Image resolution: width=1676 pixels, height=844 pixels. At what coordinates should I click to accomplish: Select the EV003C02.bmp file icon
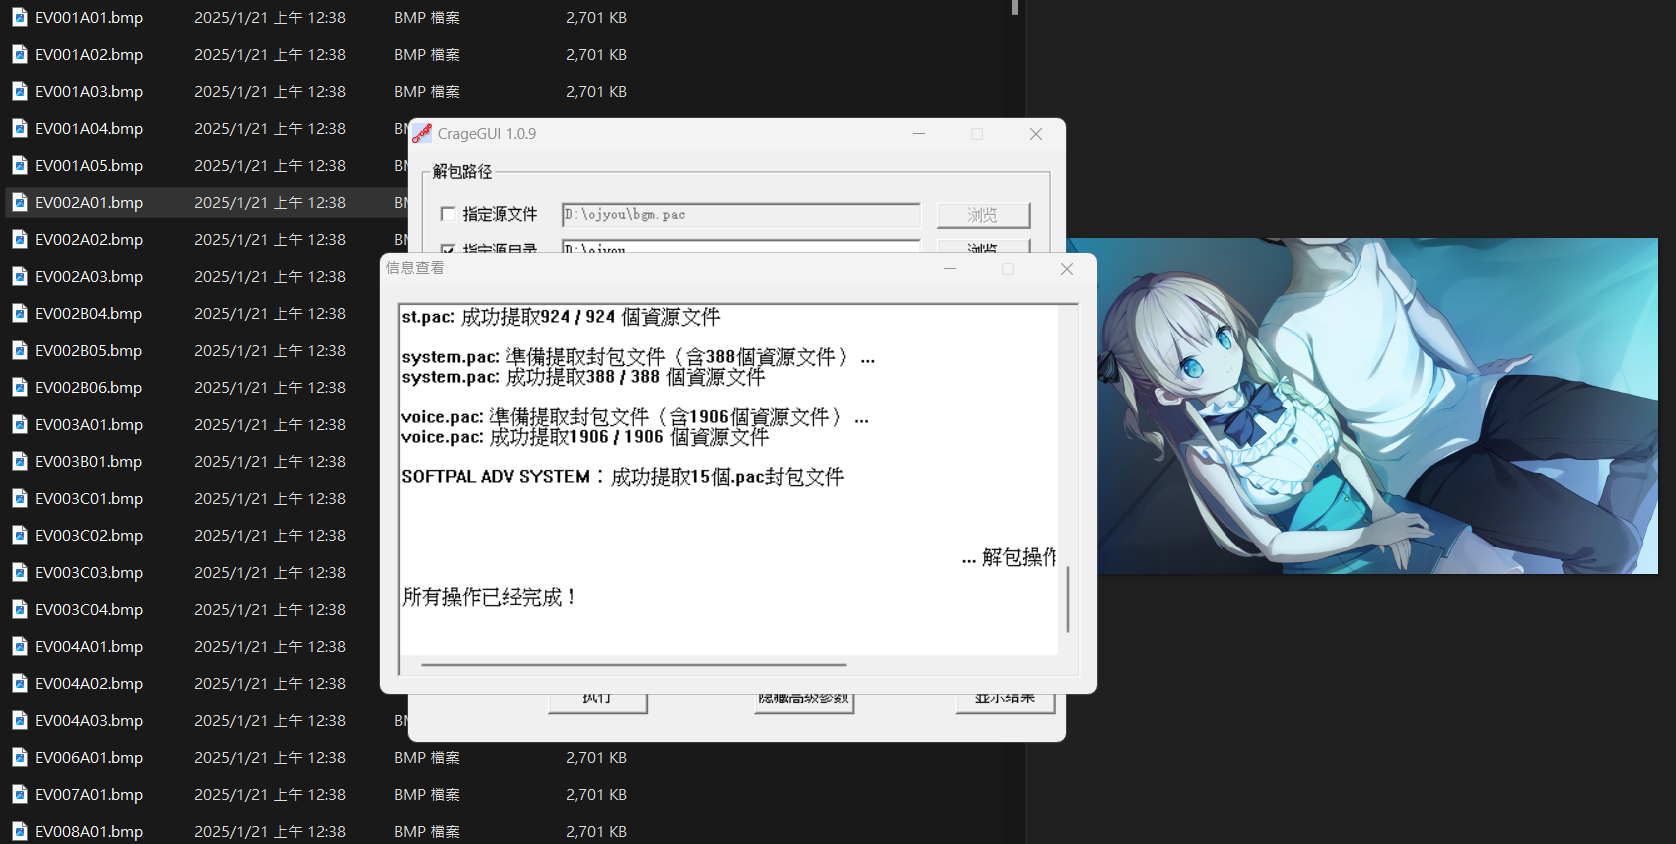(x=19, y=536)
